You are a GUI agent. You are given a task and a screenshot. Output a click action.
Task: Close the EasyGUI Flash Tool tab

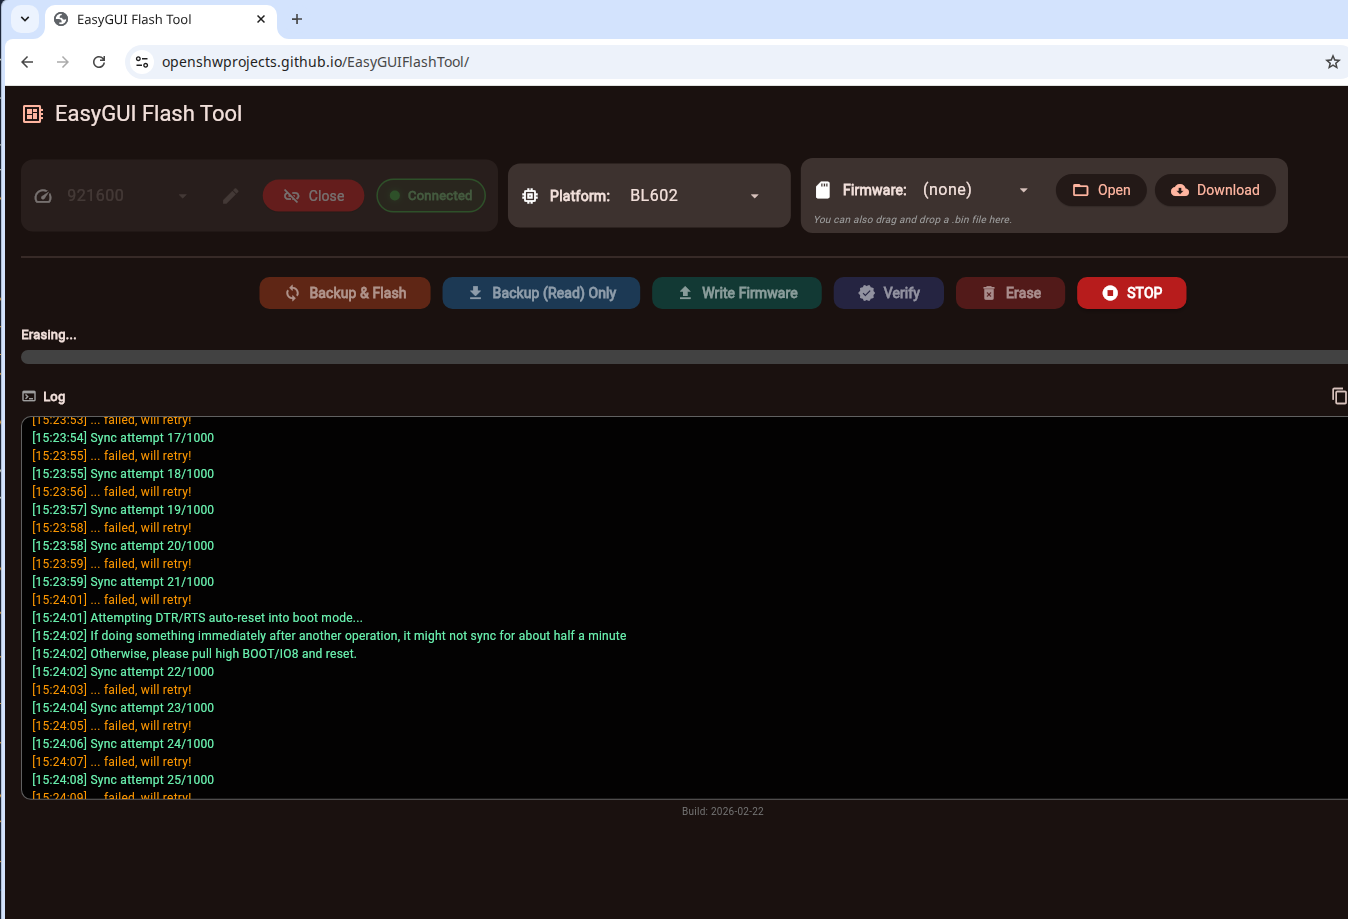pyautogui.click(x=261, y=19)
